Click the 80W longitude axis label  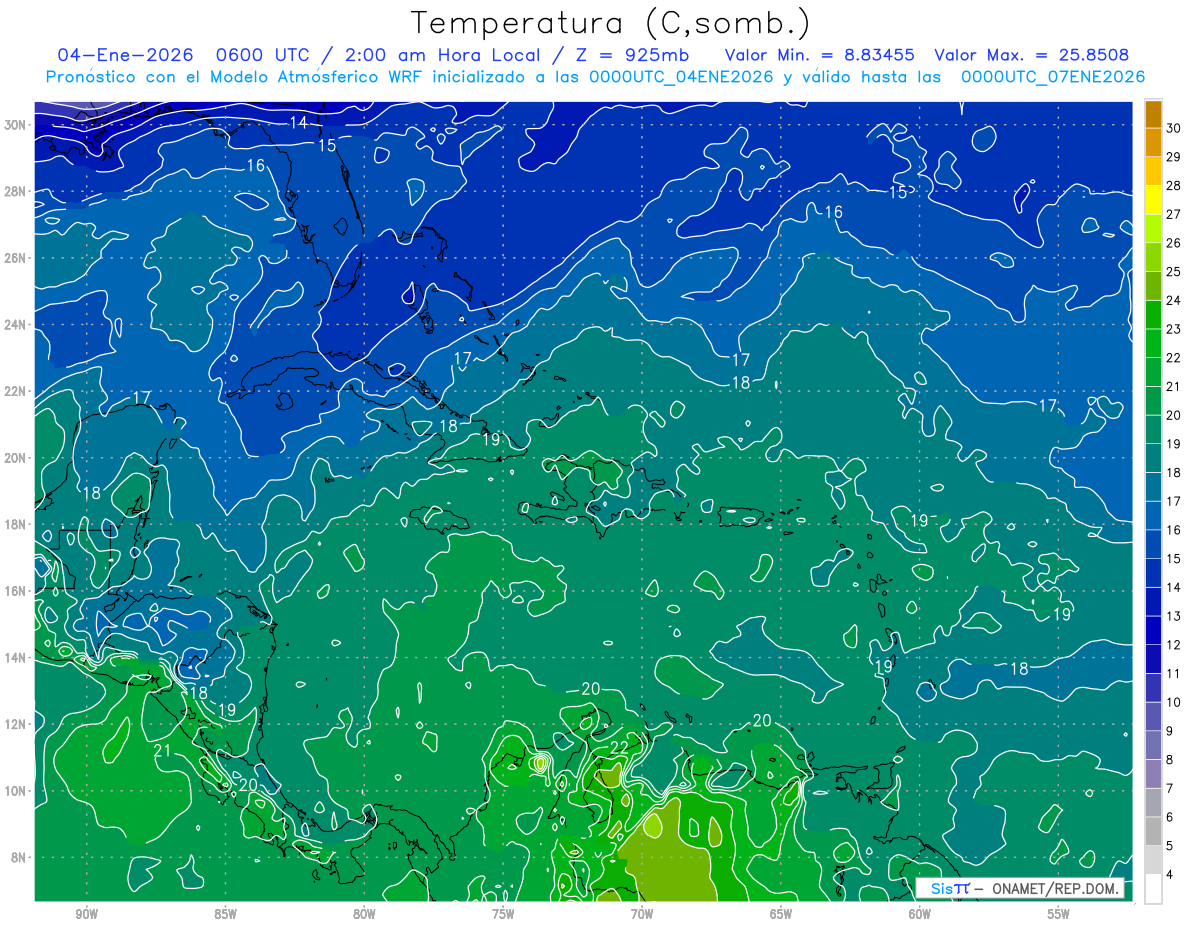pos(364,914)
